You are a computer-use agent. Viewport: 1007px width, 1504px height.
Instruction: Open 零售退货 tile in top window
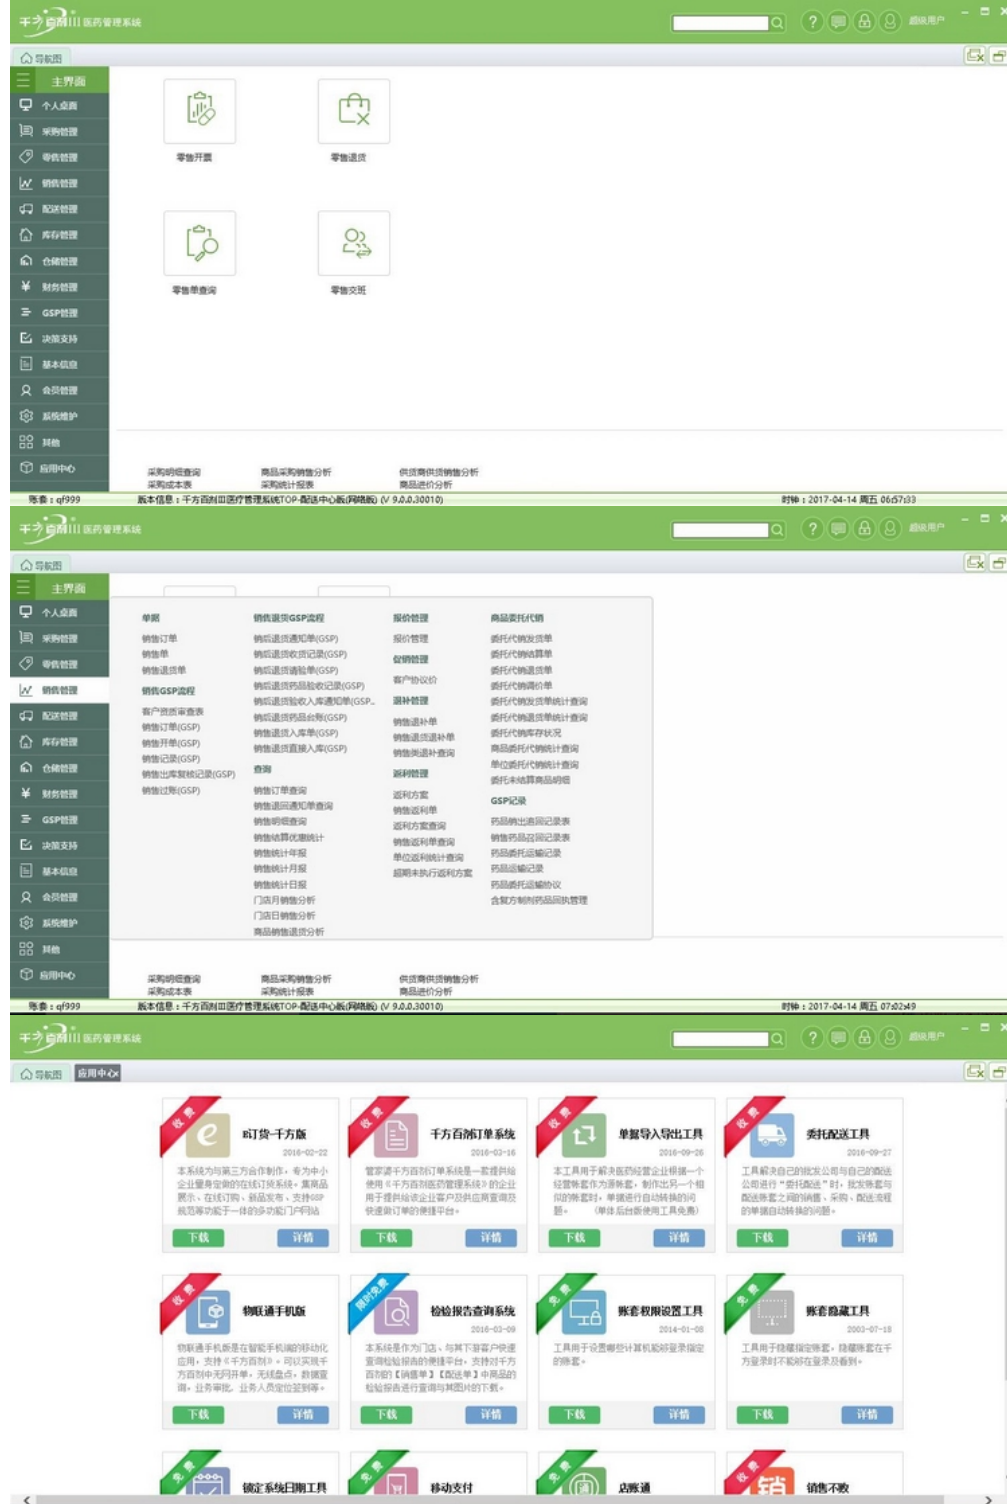point(354,111)
